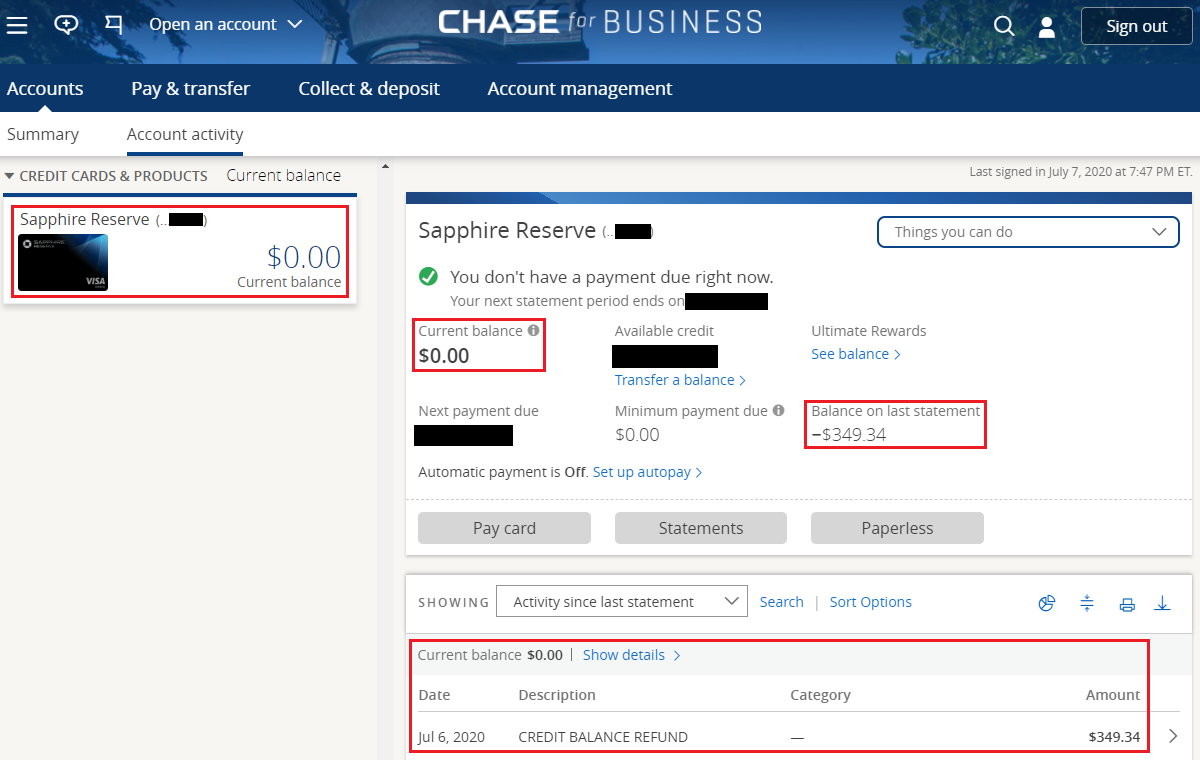The width and height of the screenshot is (1200, 760).
Task: Expand the CREDIT BALANCE REFUND transaction row chevron
Action: tap(1172, 735)
